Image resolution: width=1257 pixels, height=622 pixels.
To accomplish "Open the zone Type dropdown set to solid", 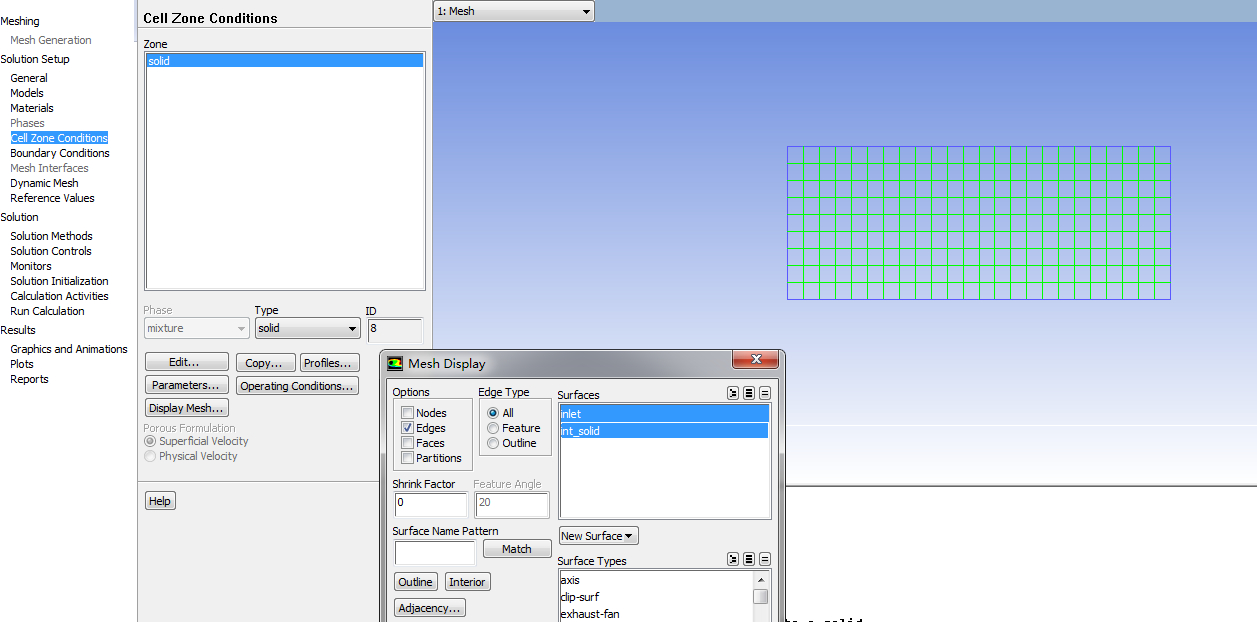I will coord(307,328).
